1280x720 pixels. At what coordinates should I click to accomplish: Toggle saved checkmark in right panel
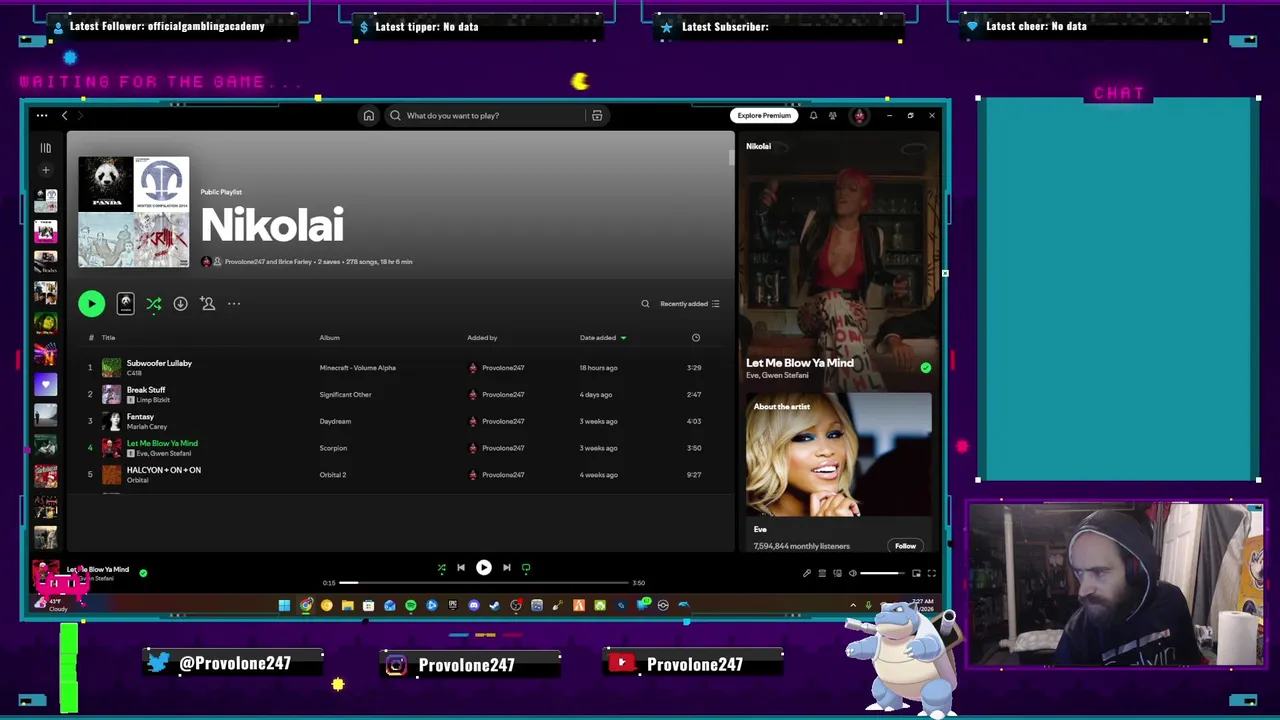(925, 368)
